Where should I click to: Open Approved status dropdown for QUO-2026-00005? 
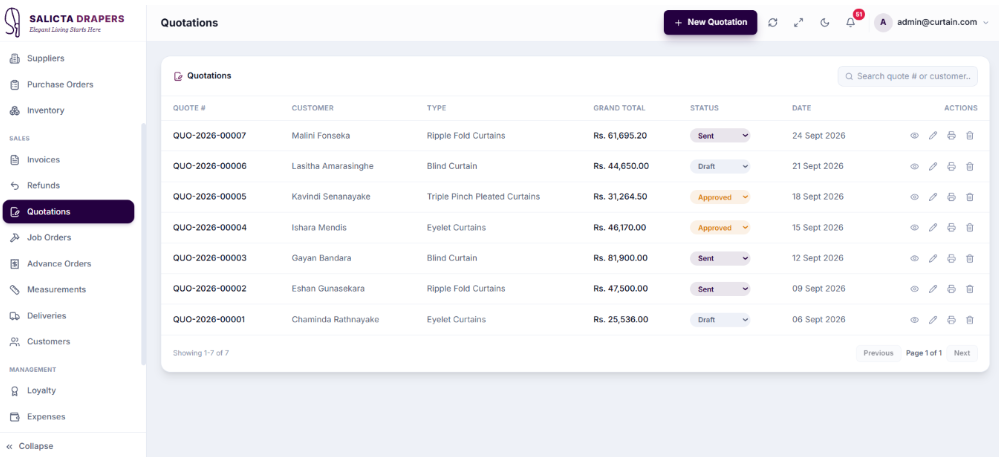[720, 197]
